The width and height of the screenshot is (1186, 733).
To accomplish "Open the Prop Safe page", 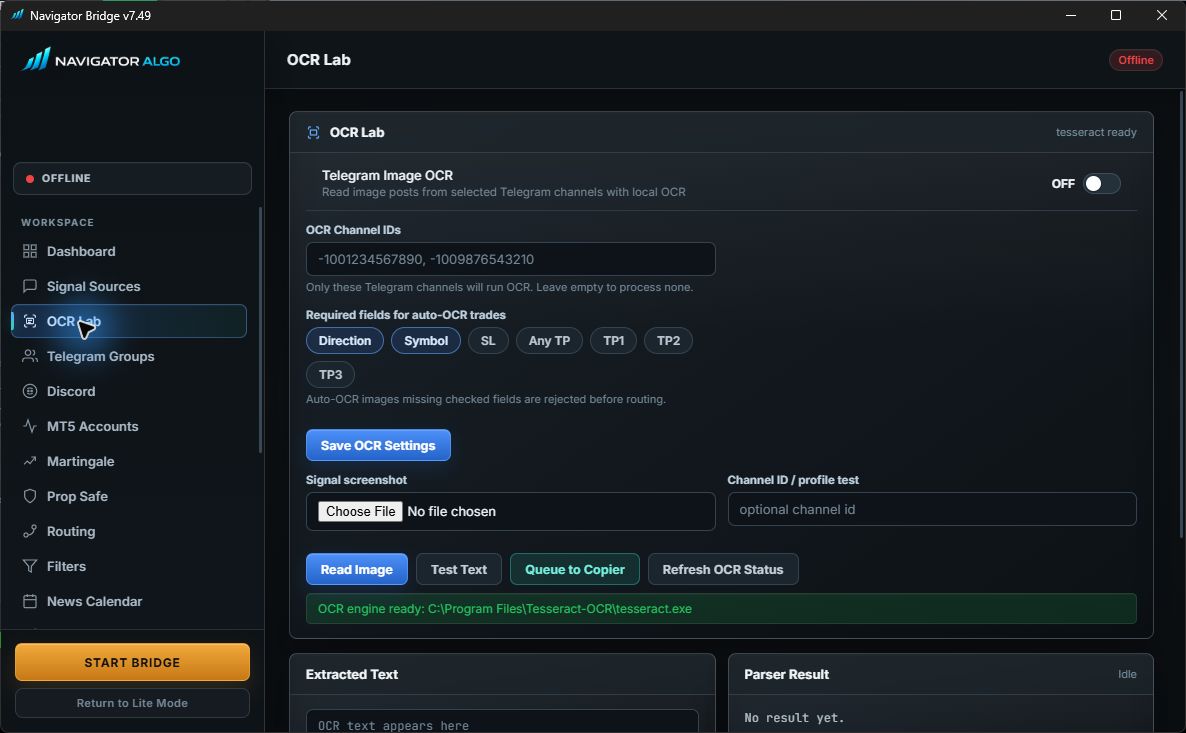I will (129, 495).
